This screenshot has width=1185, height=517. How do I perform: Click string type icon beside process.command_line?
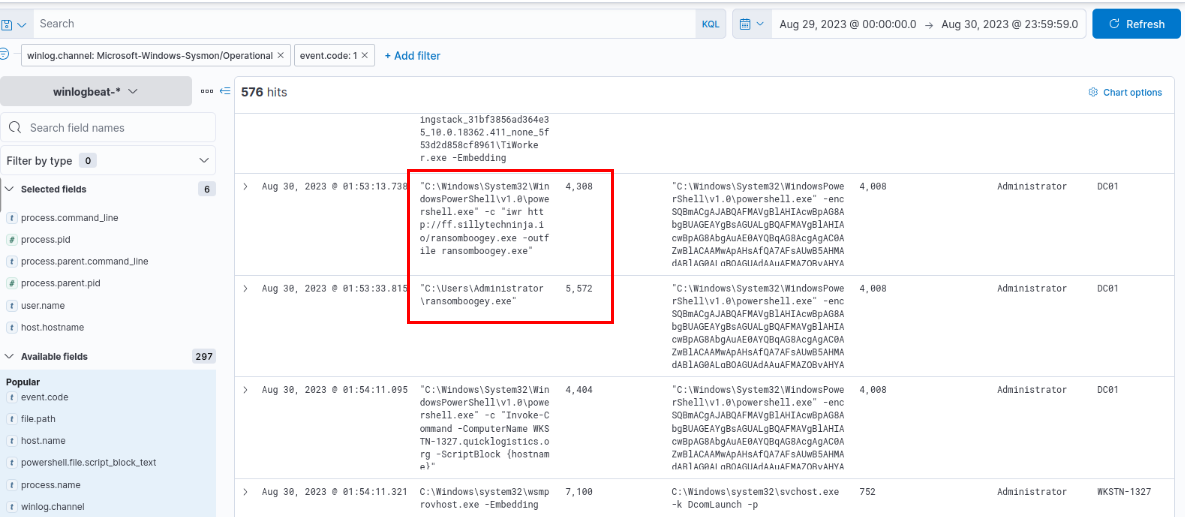point(11,218)
